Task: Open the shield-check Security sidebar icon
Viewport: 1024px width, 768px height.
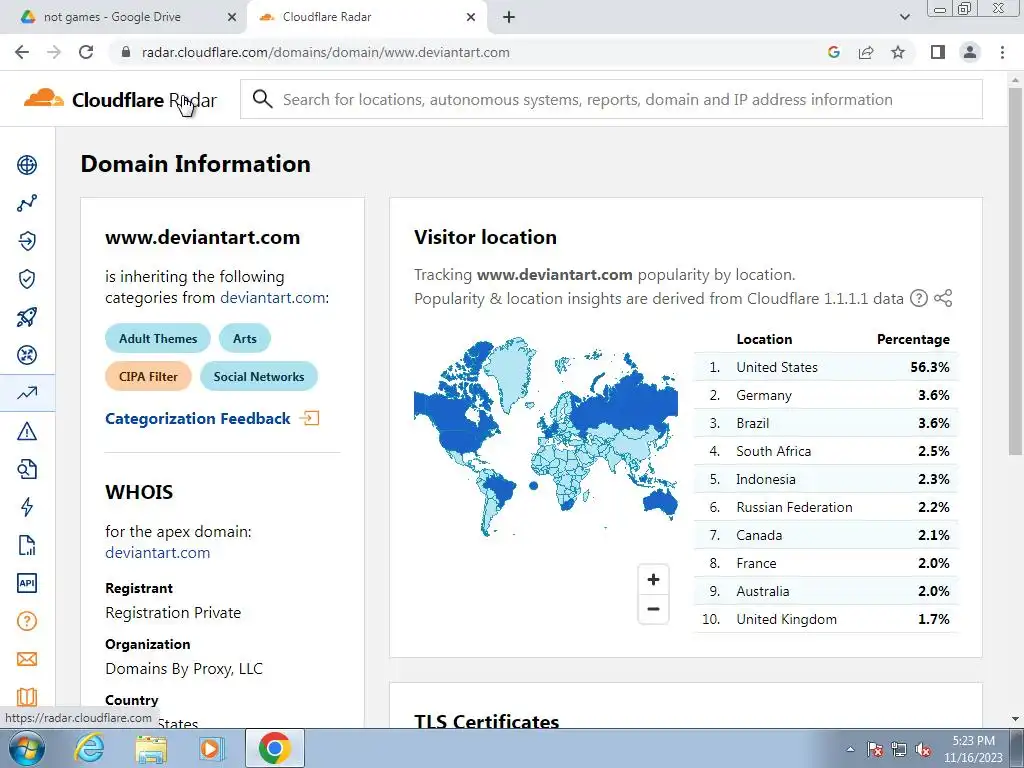Action: click(x=27, y=279)
